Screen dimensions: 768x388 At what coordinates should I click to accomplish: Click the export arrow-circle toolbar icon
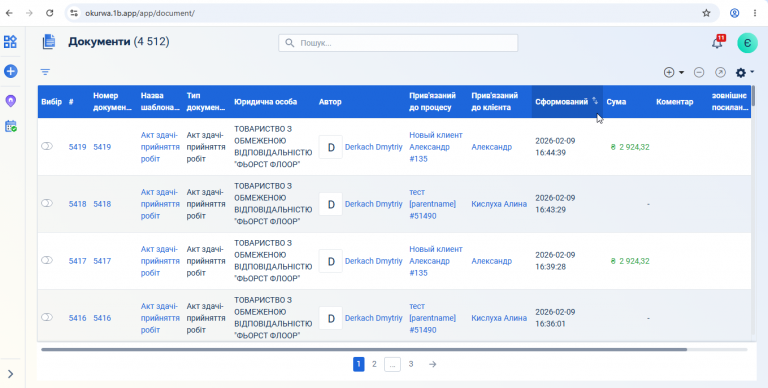720,73
